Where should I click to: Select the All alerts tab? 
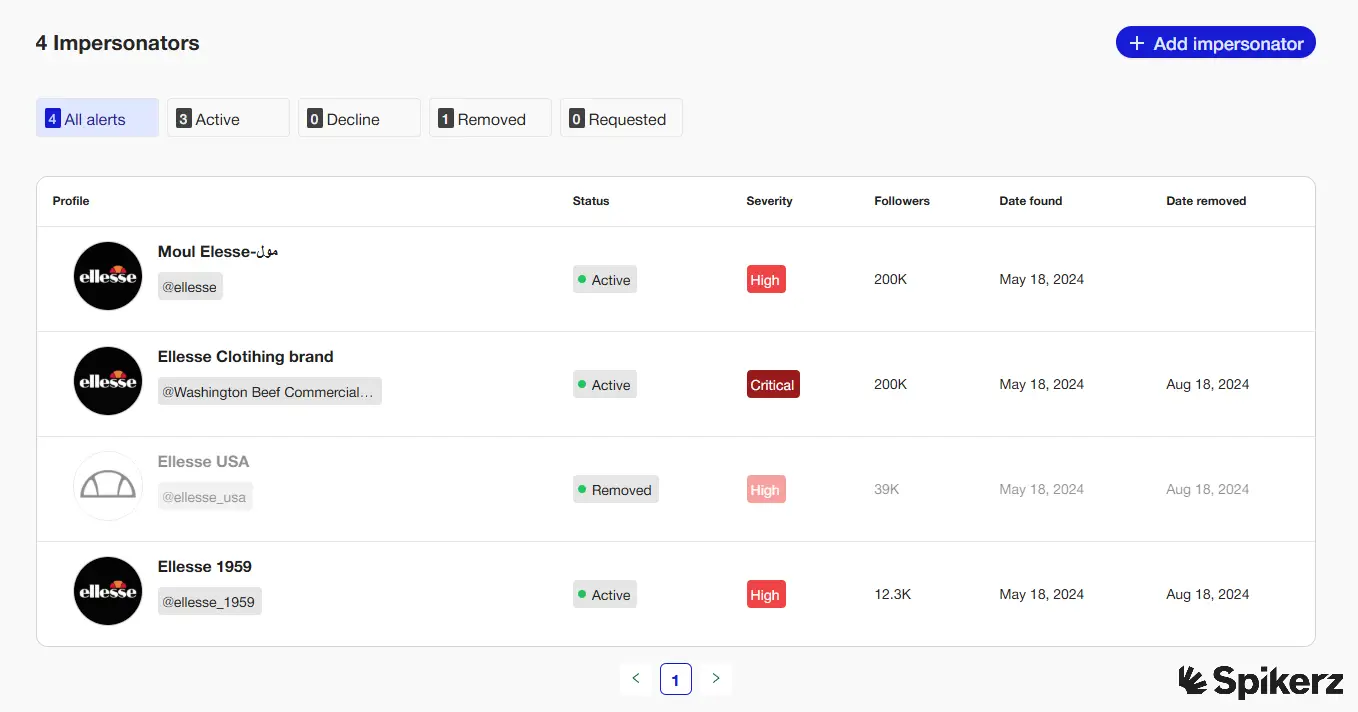(x=97, y=118)
